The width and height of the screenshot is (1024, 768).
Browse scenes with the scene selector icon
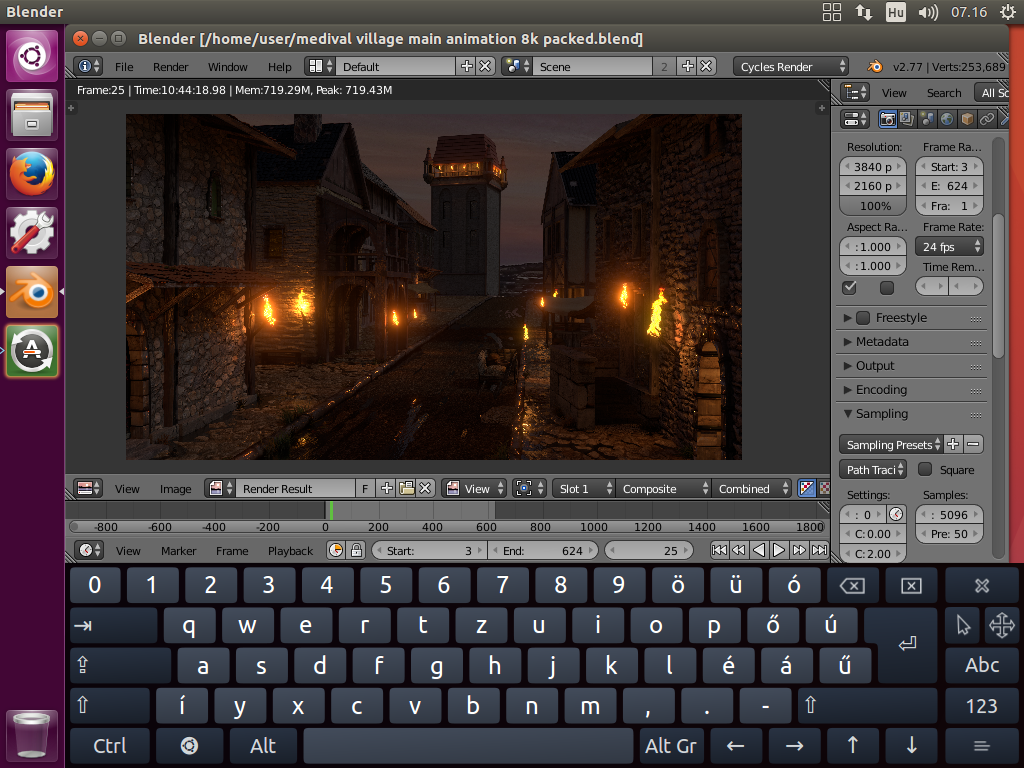[x=517, y=67]
